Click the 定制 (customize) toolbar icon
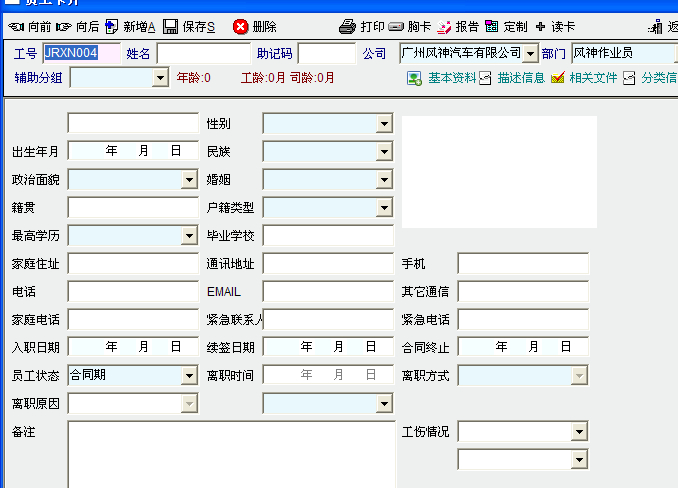Screen dimensions: 678x488 492,27
